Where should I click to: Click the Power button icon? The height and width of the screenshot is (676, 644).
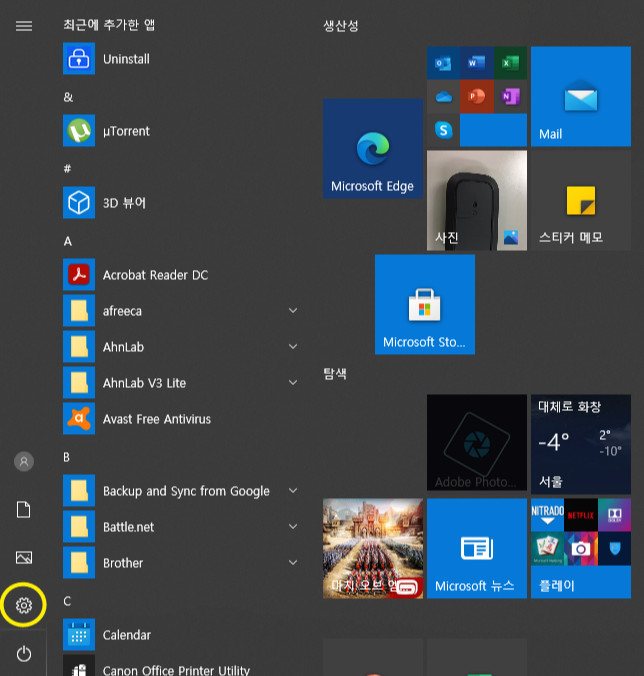click(24, 654)
